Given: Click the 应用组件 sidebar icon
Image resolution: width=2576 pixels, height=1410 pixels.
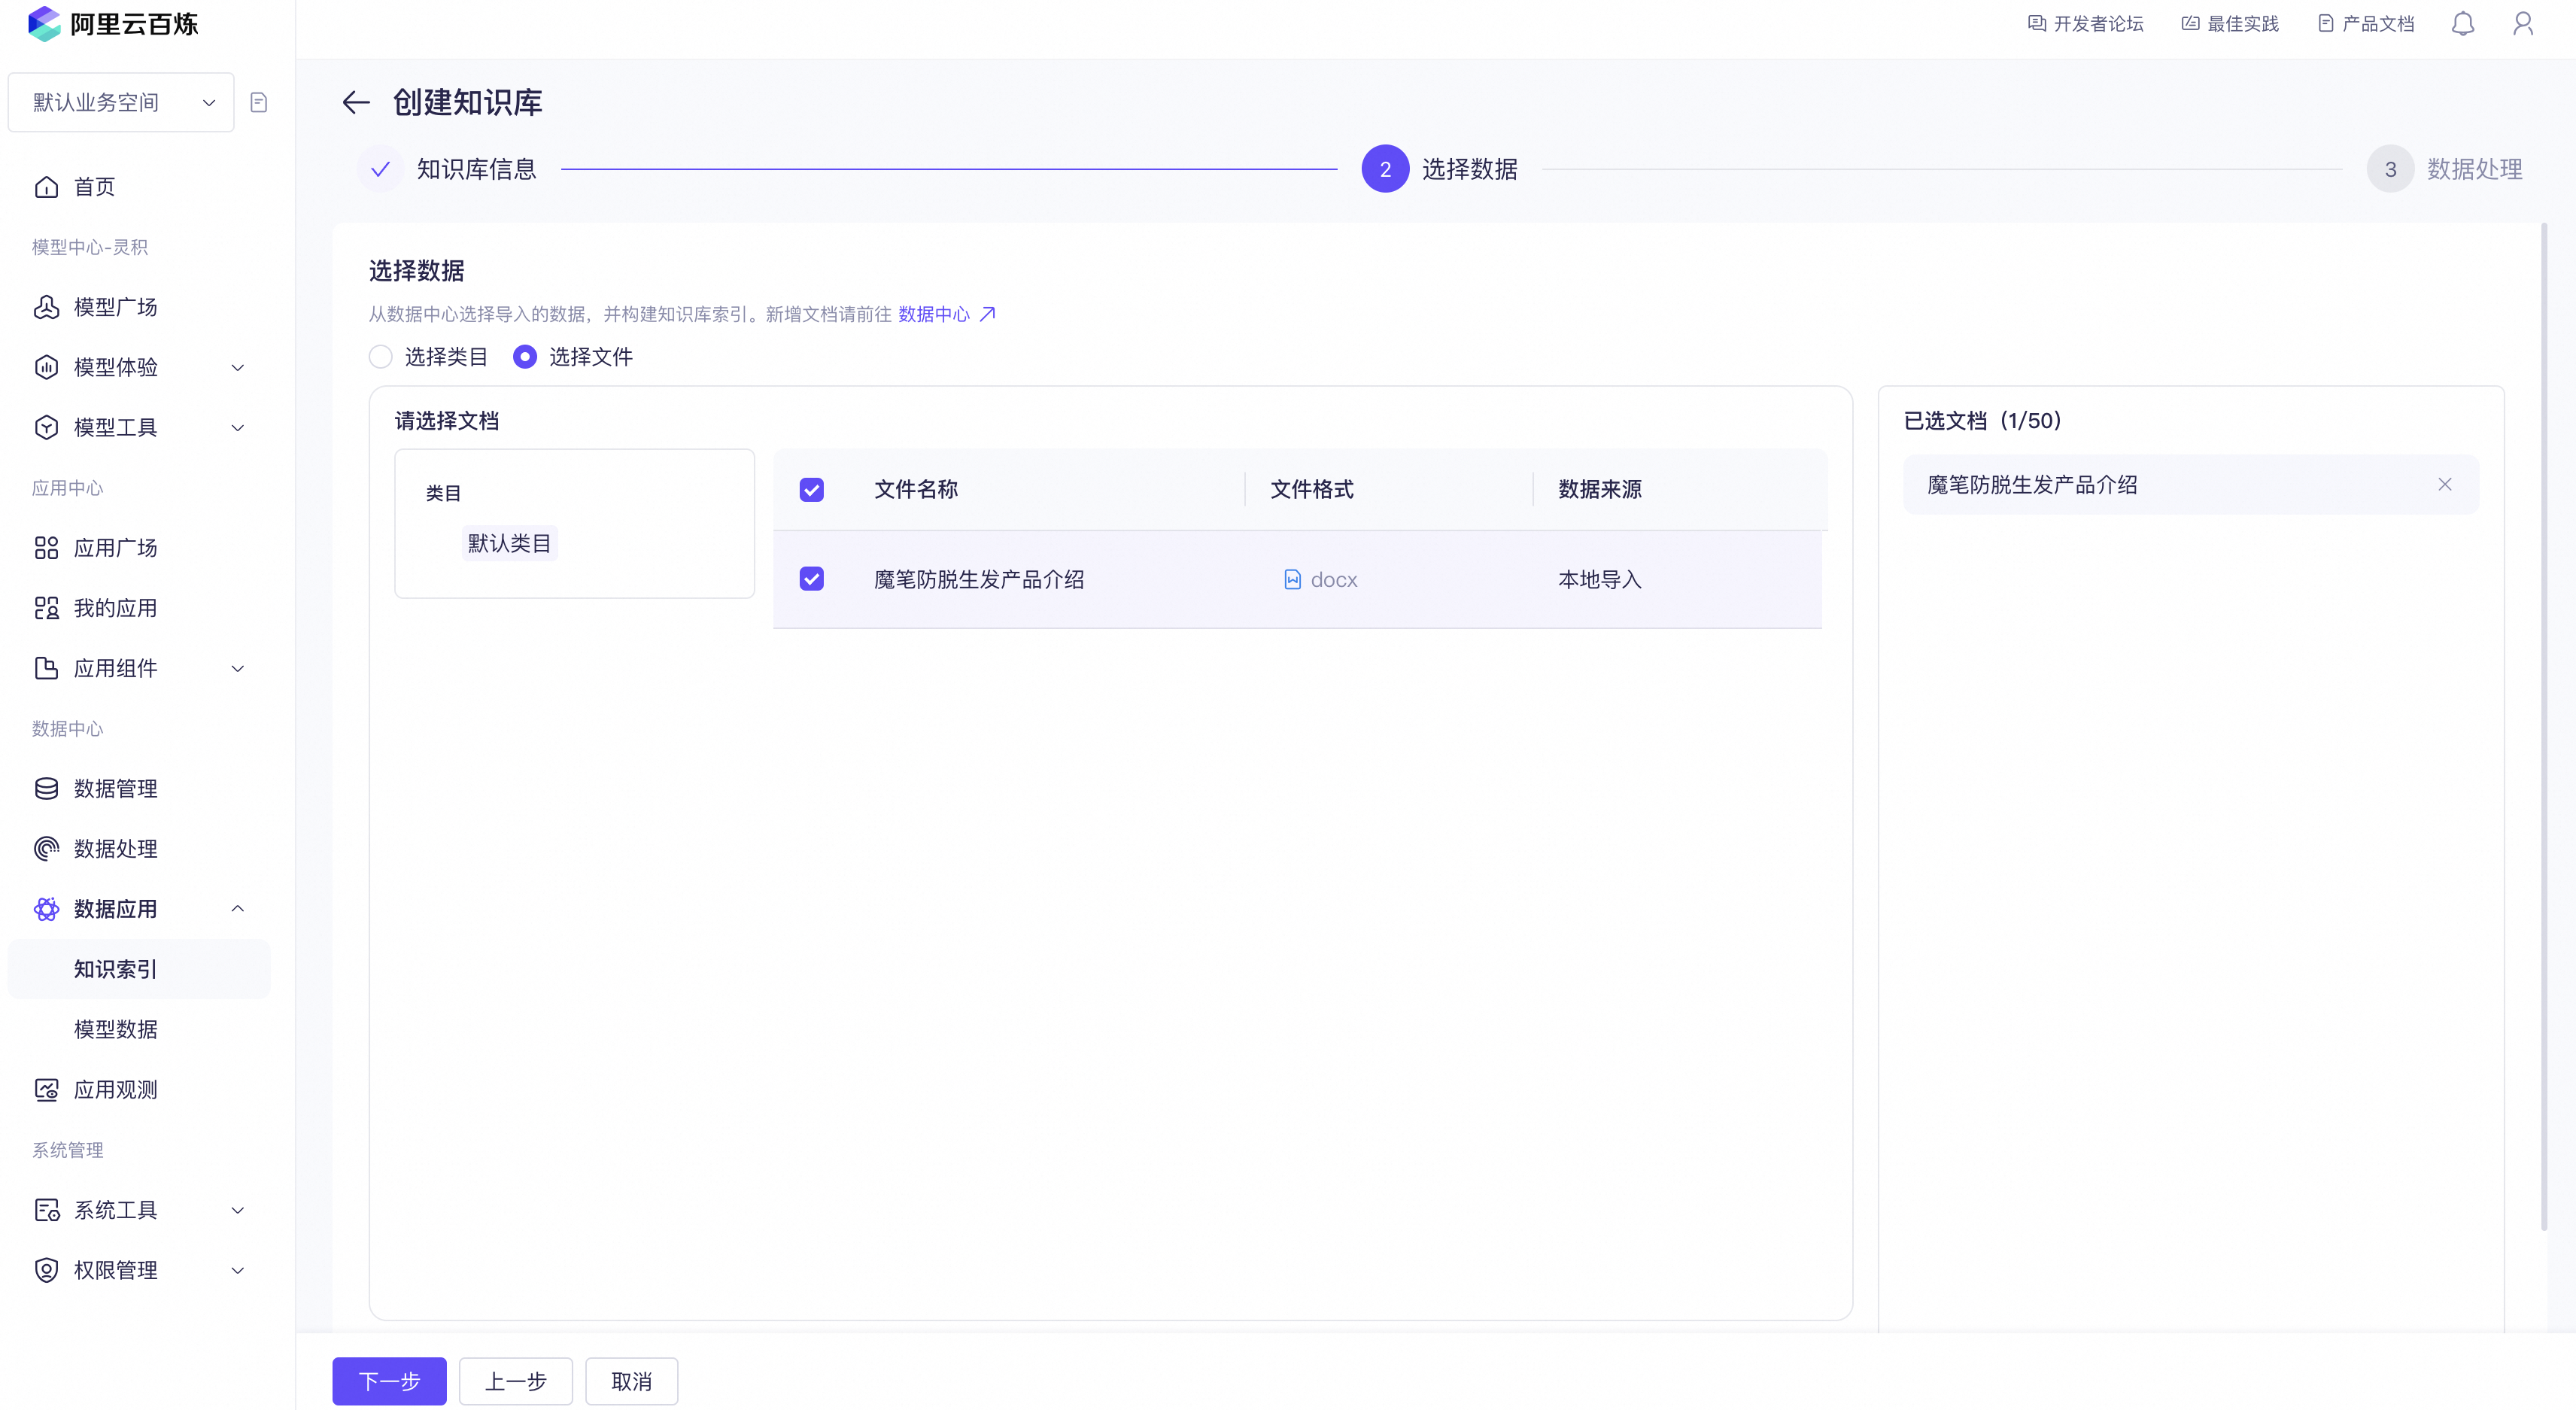Looking at the screenshot, I should pyautogui.click(x=46, y=668).
